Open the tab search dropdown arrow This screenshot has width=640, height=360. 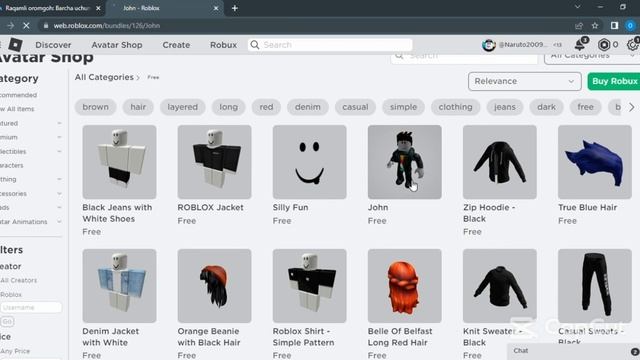click(578, 7)
